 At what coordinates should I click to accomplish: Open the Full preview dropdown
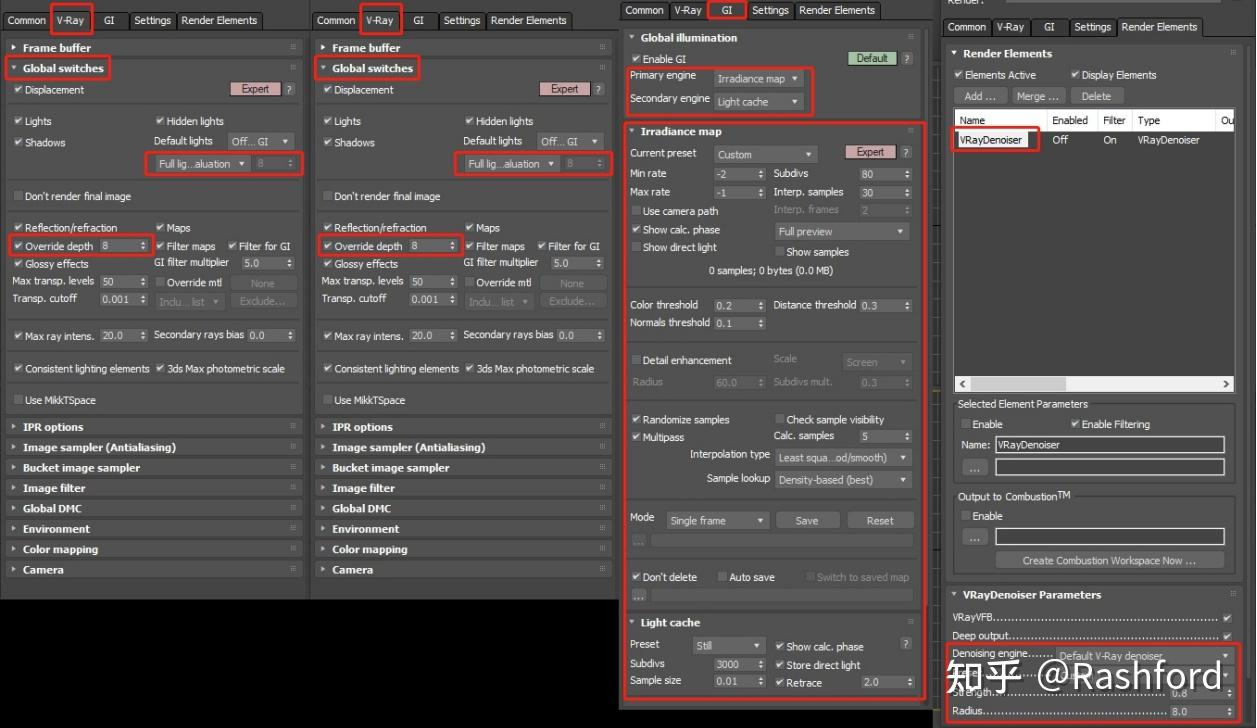pos(842,231)
